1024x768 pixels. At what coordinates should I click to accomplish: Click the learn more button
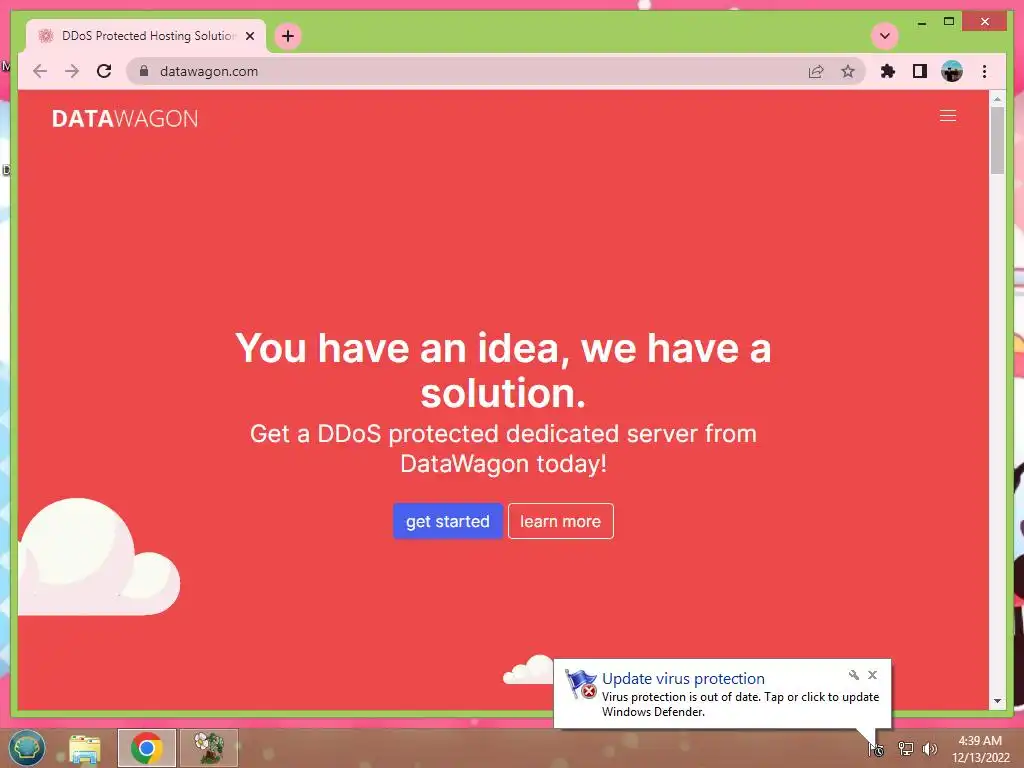[x=560, y=521]
